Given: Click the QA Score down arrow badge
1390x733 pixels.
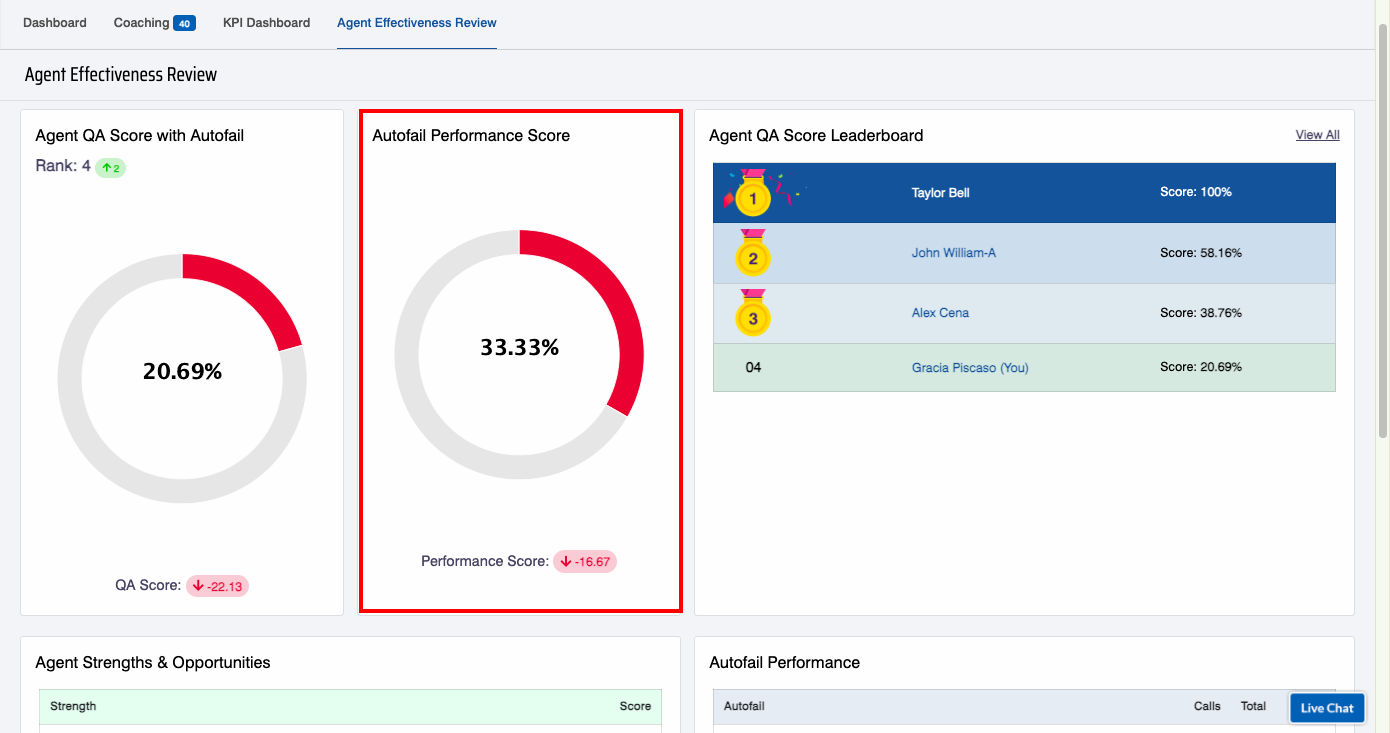Looking at the screenshot, I should point(217,586).
